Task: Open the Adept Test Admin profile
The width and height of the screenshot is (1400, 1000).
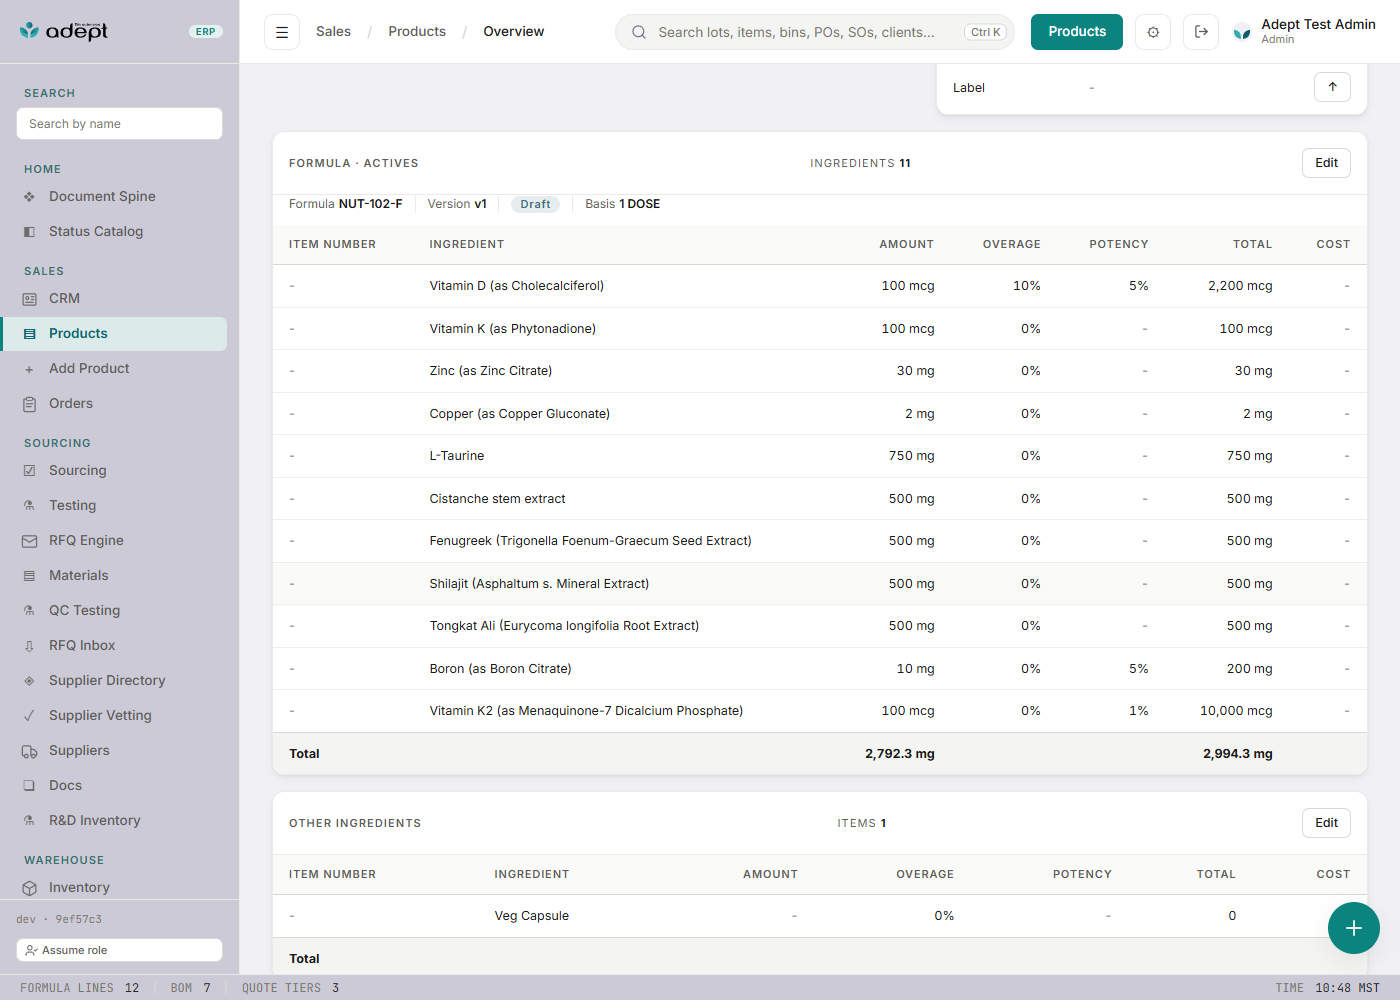Action: point(1304,32)
